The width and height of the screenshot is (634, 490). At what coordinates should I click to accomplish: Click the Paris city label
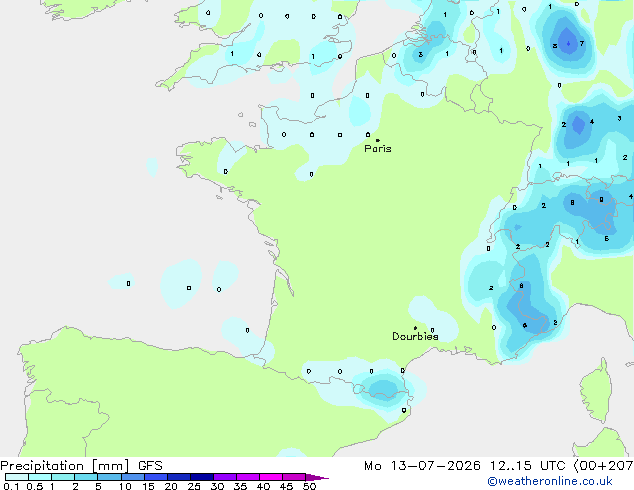click(378, 149)
